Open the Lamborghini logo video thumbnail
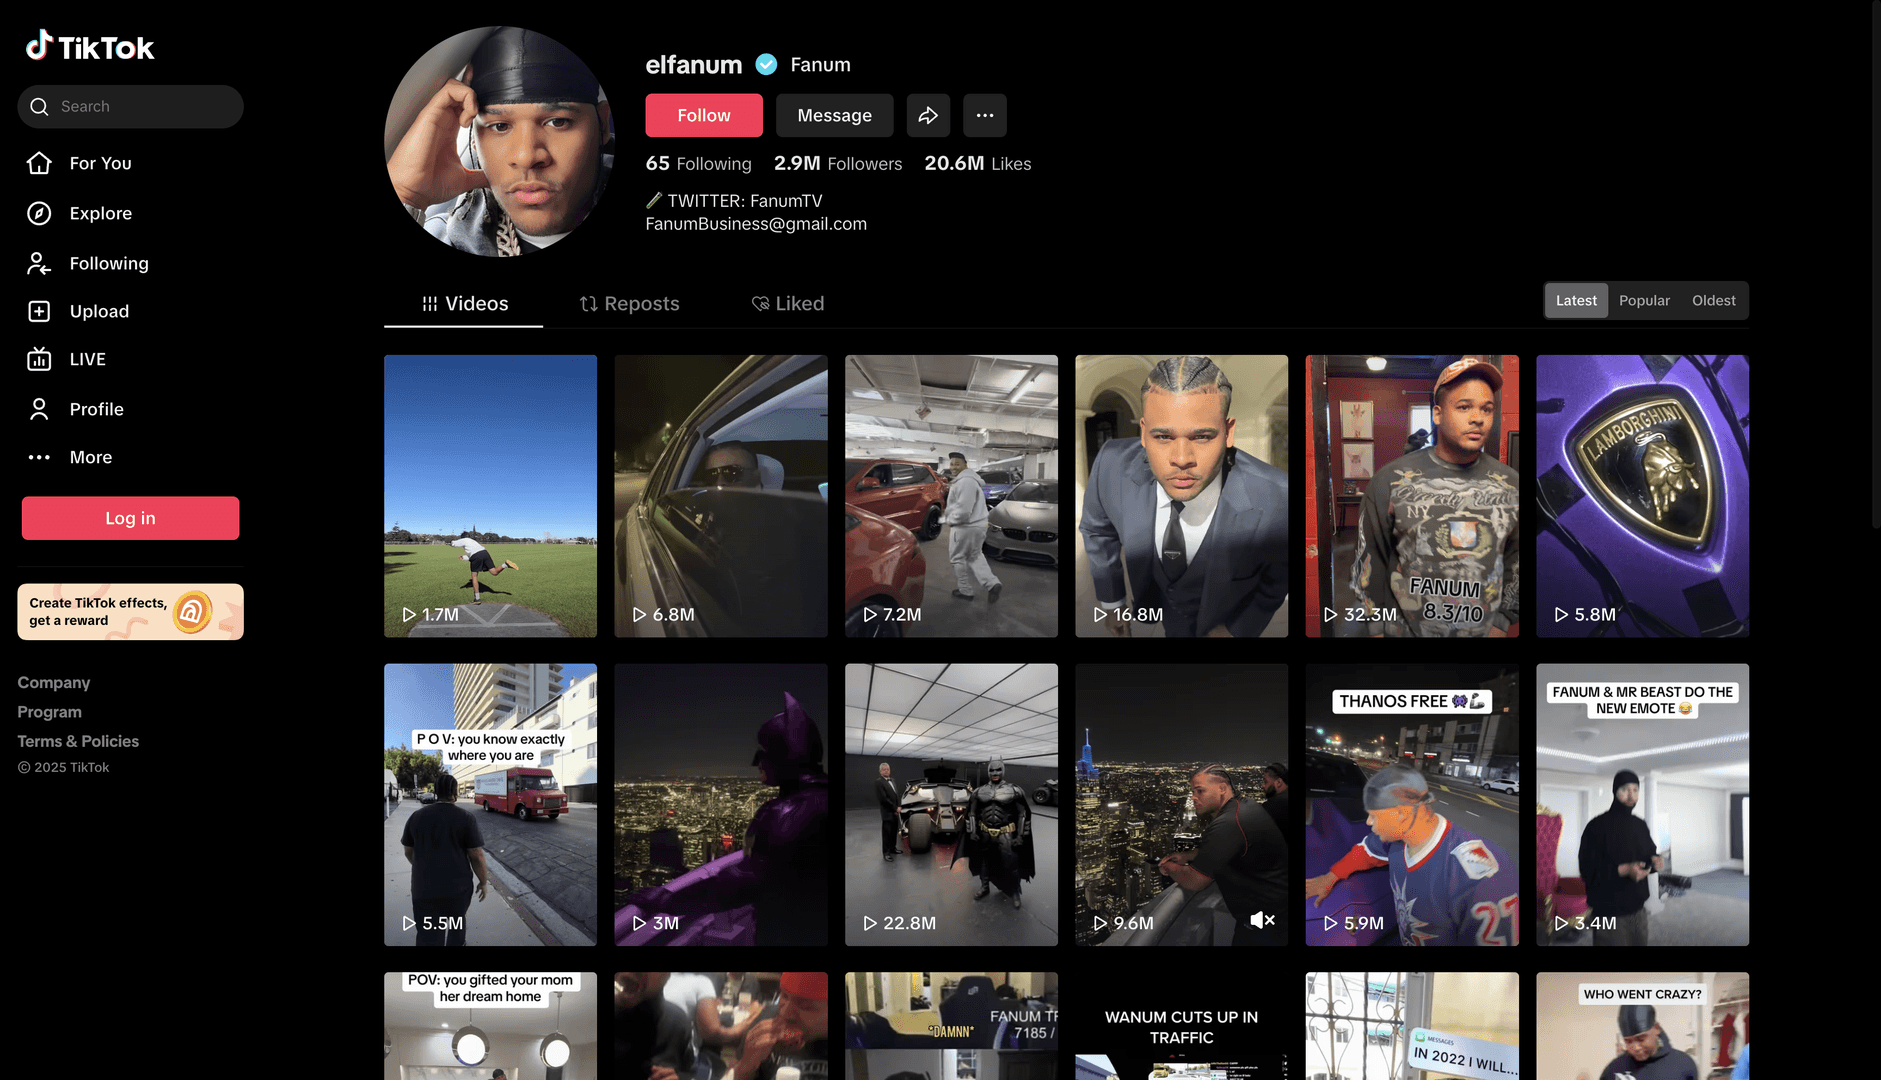1881x1080 pixels. tap(1642, 495)
